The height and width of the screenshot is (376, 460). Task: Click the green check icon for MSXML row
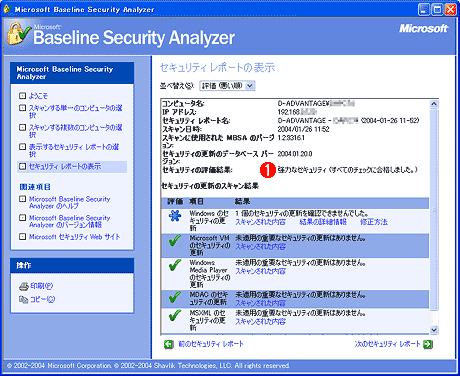(175, 315)
